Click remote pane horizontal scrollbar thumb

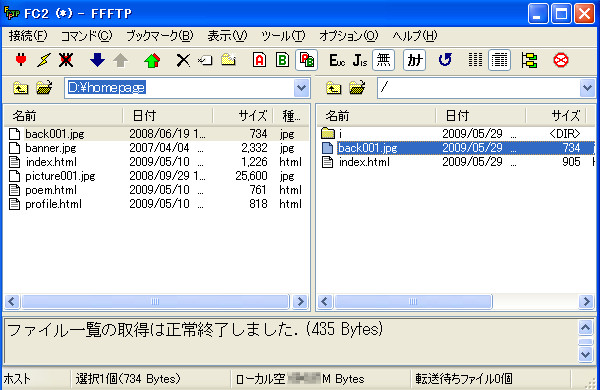[413, 302]
